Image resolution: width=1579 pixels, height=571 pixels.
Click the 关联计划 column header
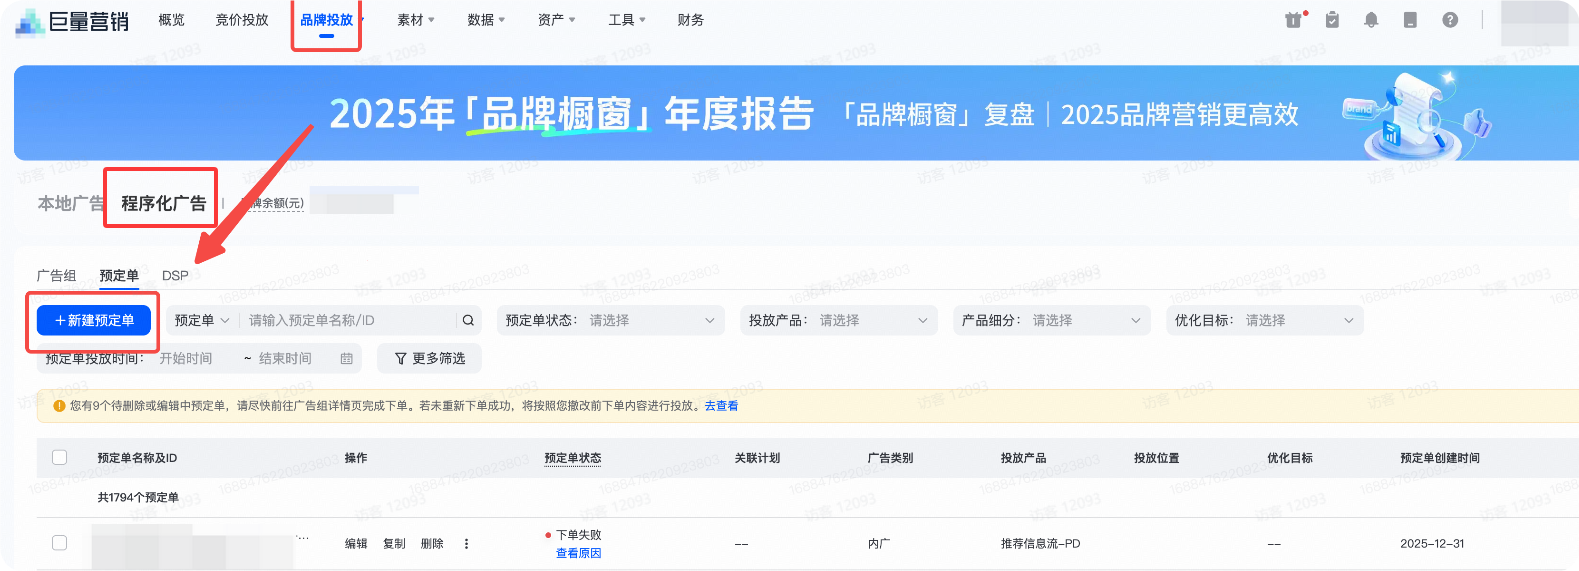tap(757, 458)
